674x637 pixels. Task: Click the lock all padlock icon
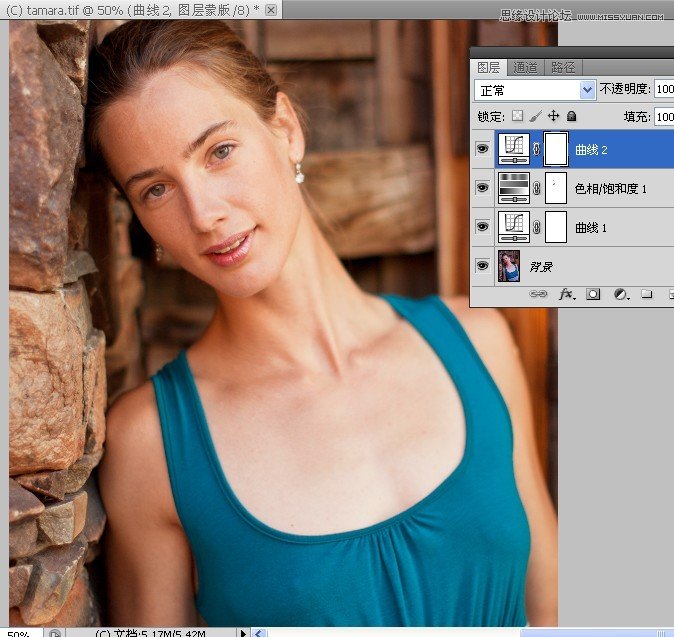click(572, 117)
